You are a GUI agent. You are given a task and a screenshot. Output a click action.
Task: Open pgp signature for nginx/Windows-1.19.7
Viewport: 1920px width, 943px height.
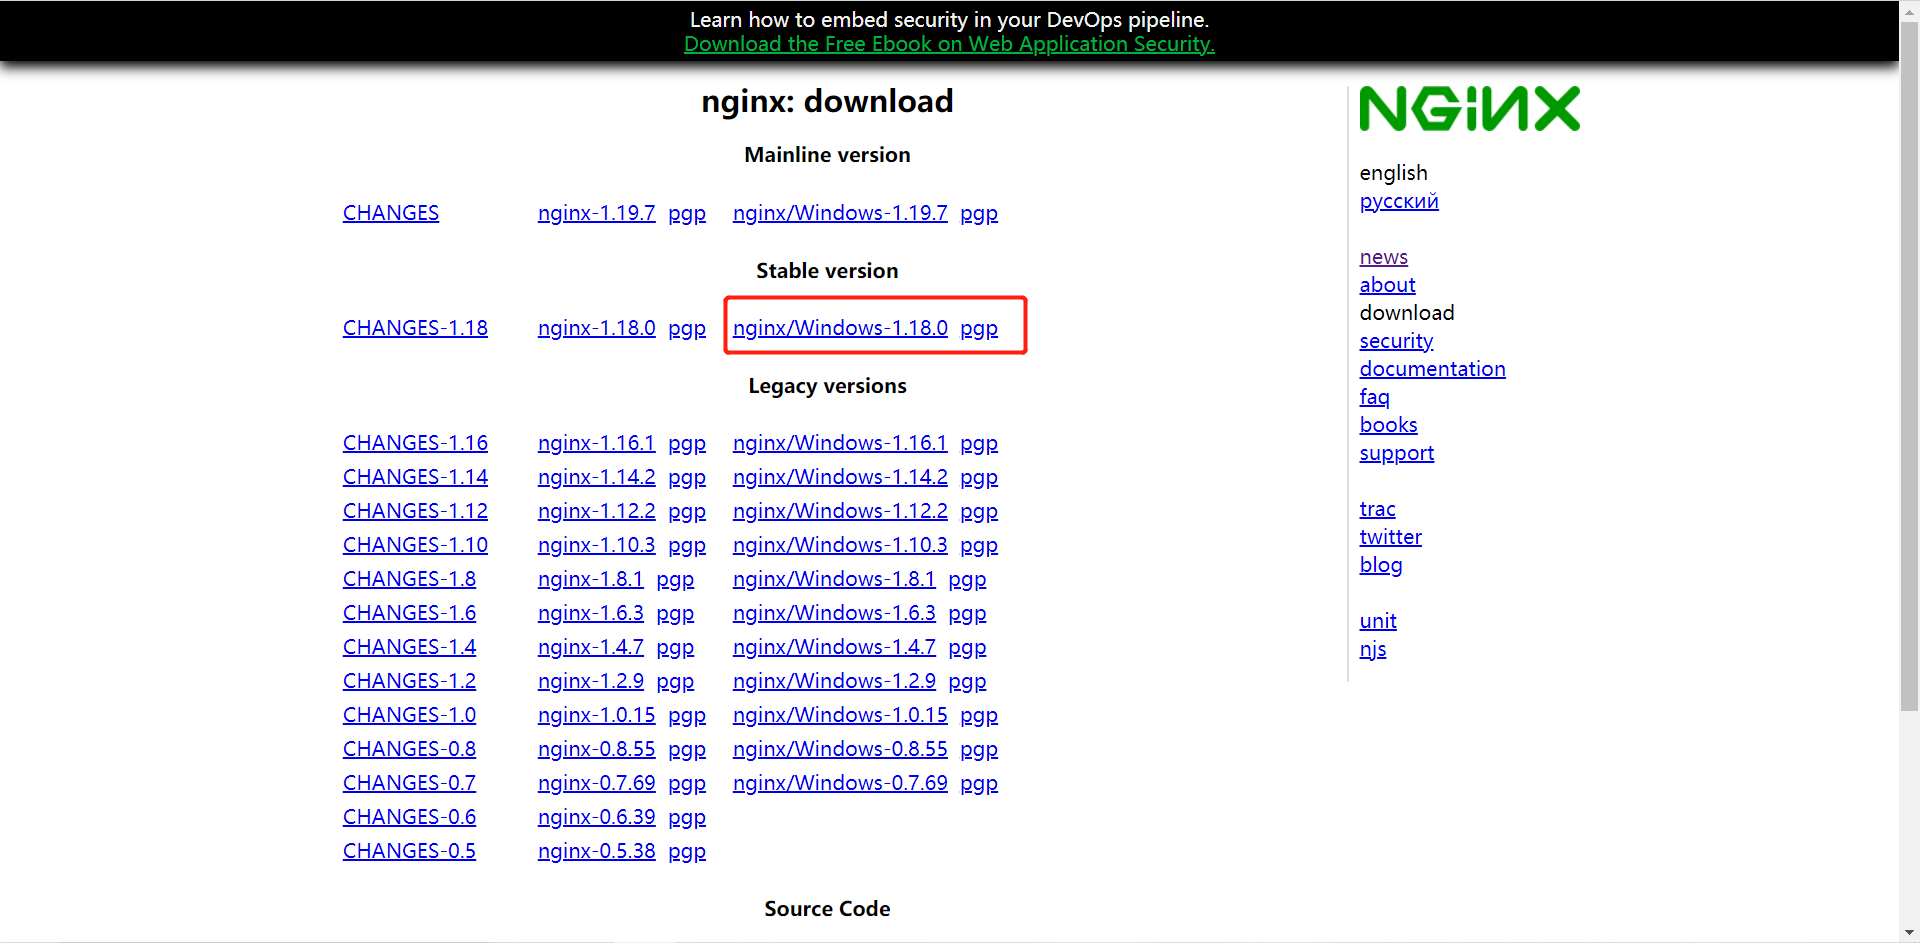[979, 214]
